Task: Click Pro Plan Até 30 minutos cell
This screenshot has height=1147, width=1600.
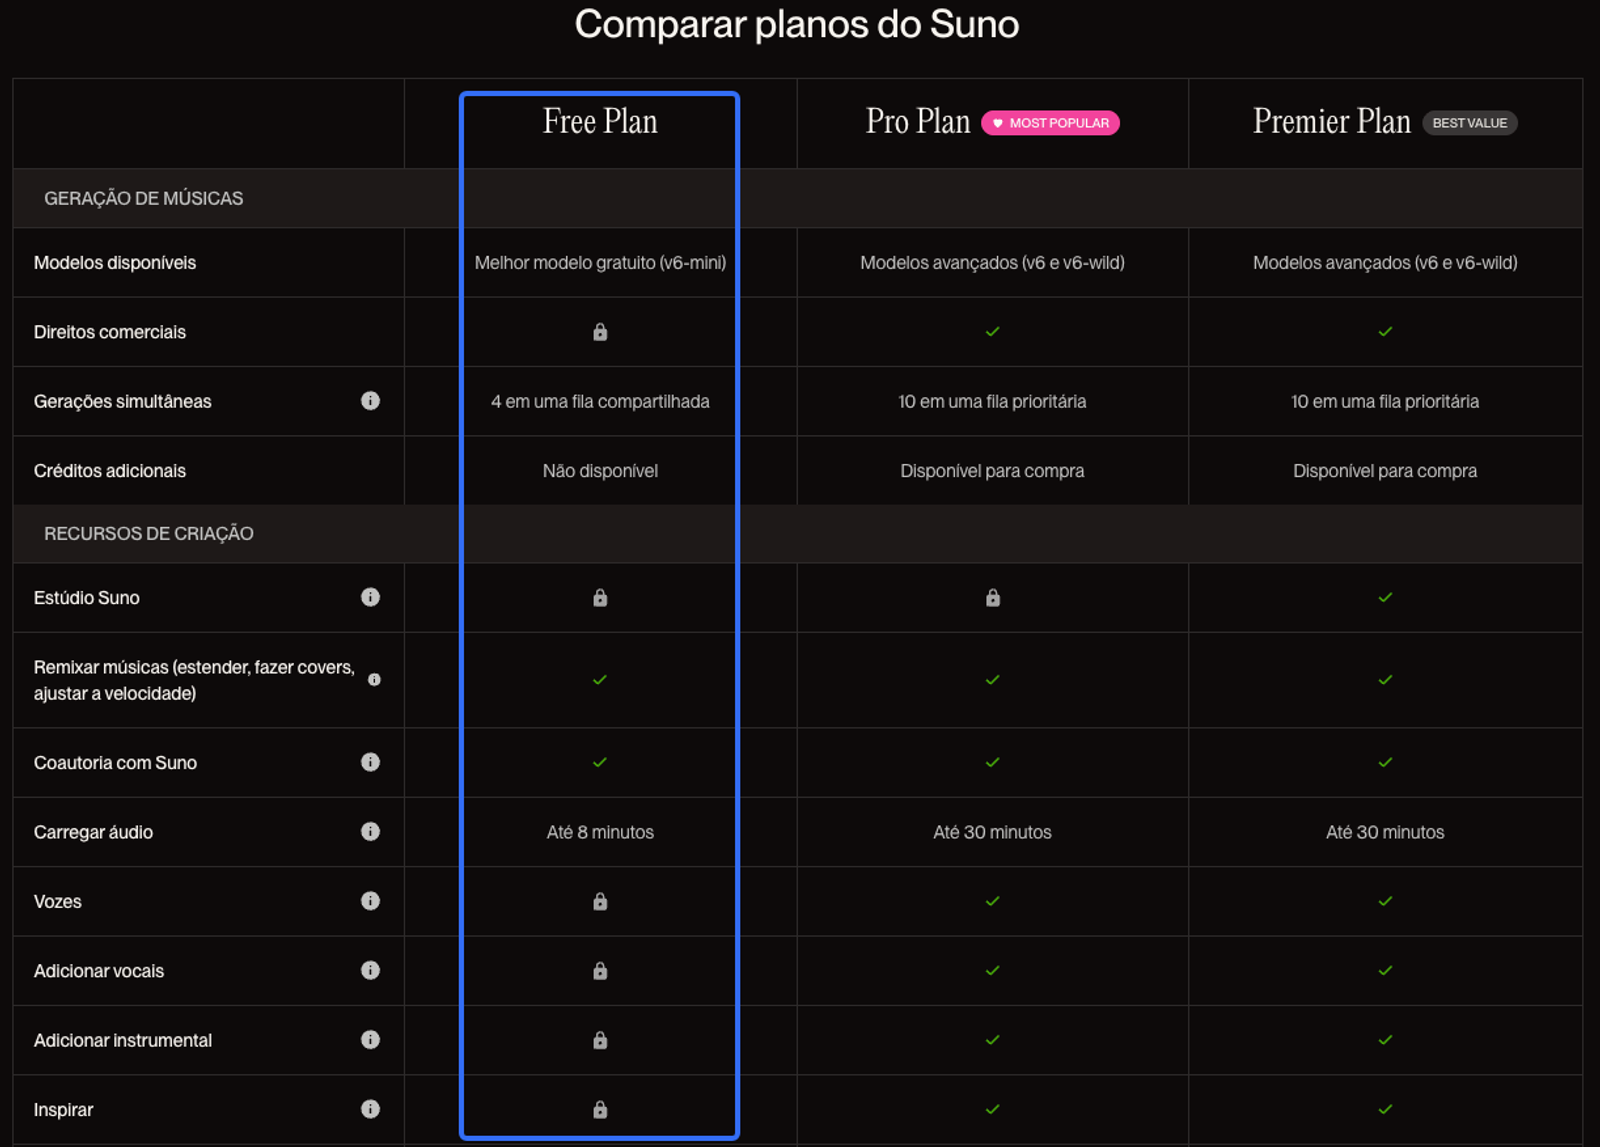Action: click(x=993, y=832)
